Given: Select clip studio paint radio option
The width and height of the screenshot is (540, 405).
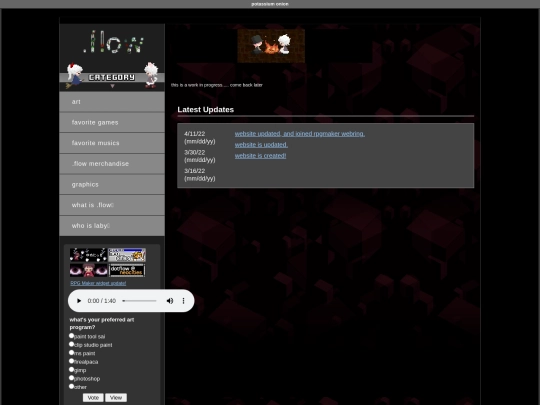Looking at the screenshot, I should tap(72, 344).
